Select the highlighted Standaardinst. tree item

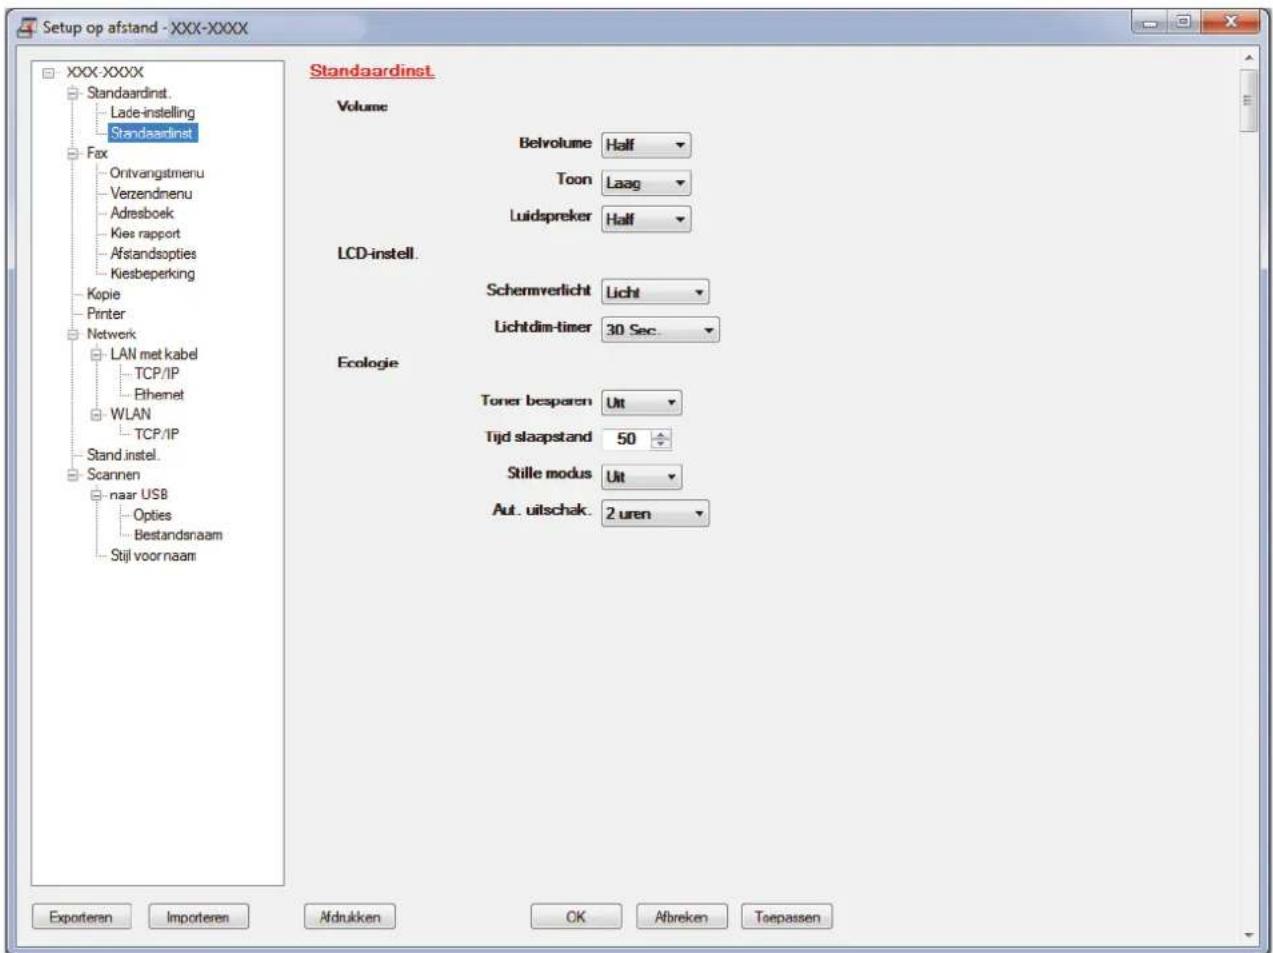(x=152, y=133)
